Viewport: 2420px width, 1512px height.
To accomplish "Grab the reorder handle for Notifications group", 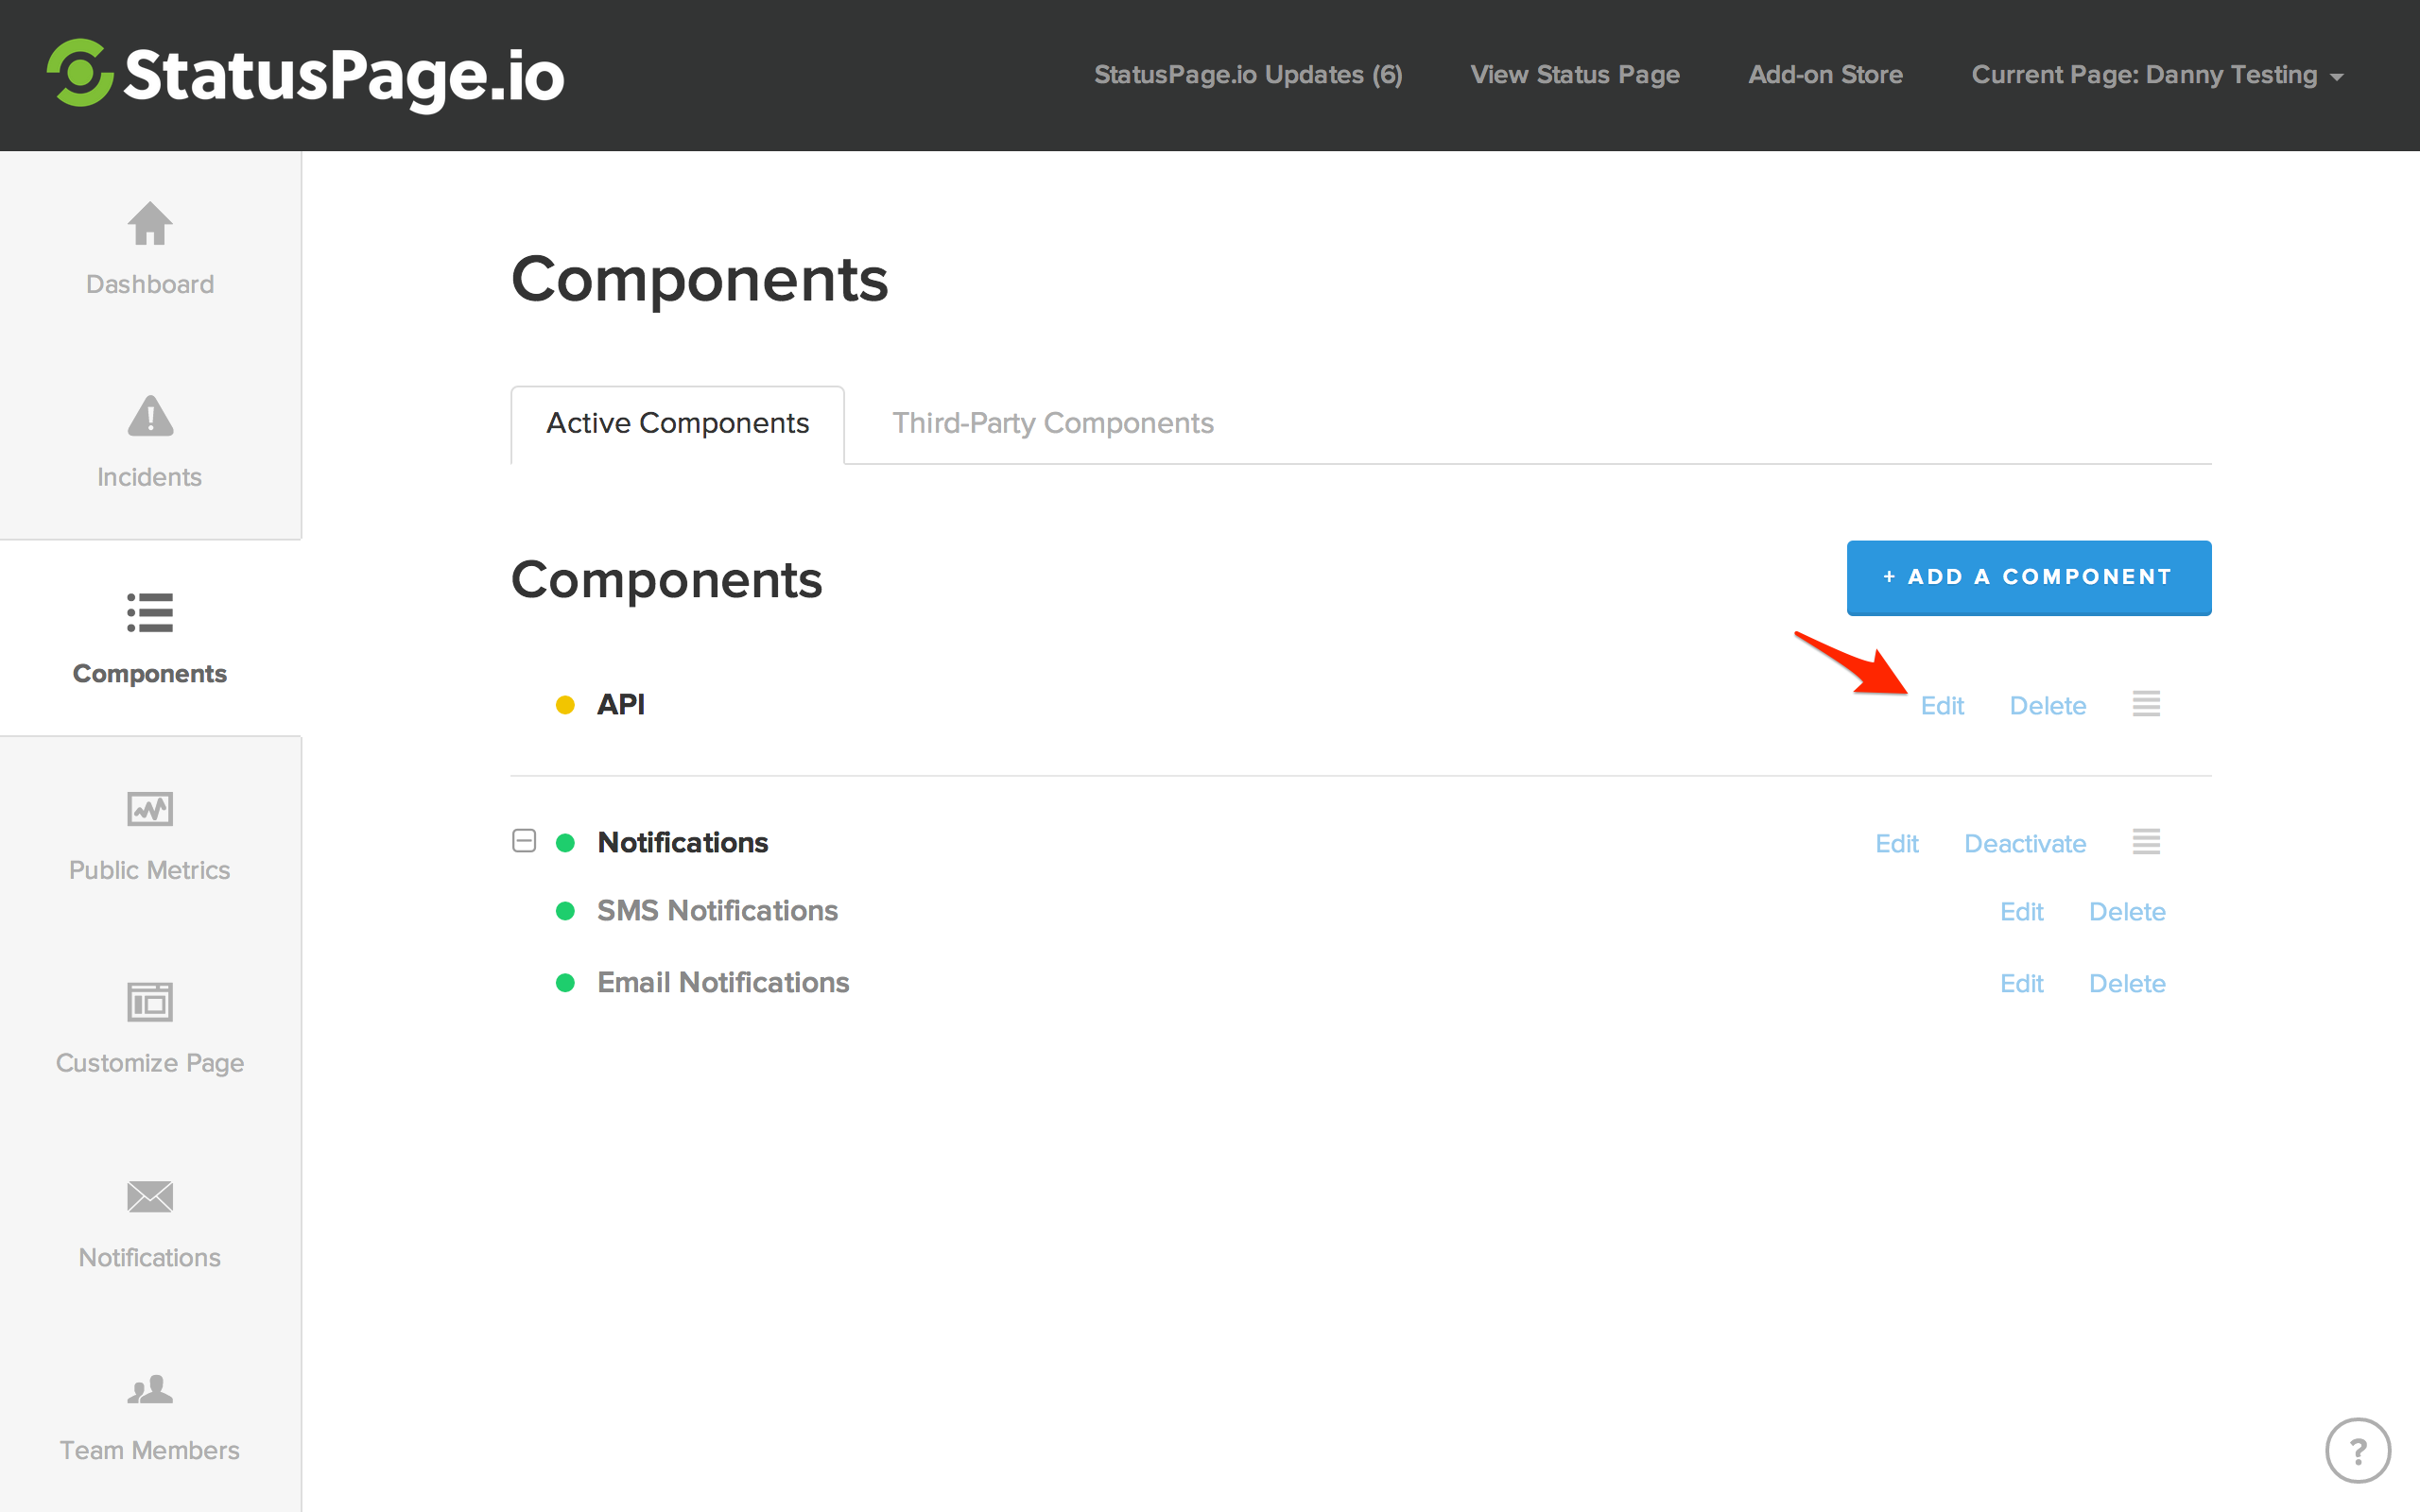I will 2146,842.
